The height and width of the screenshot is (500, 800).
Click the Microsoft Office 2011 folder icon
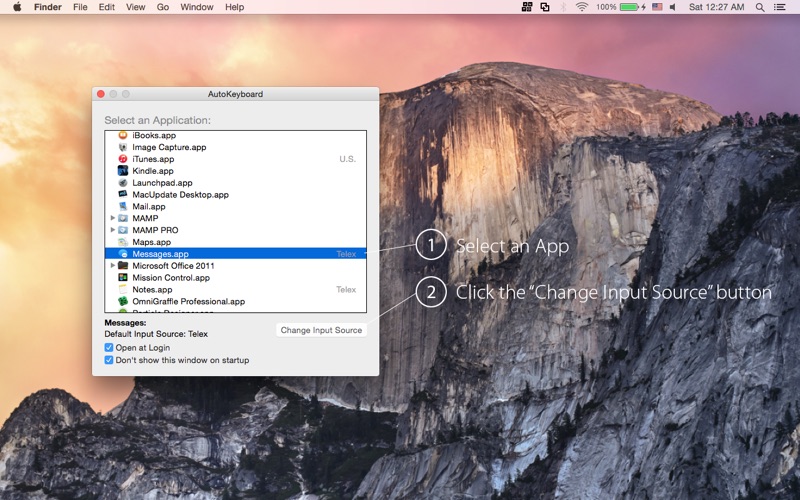pyautogui.click(x=123, y=265)
